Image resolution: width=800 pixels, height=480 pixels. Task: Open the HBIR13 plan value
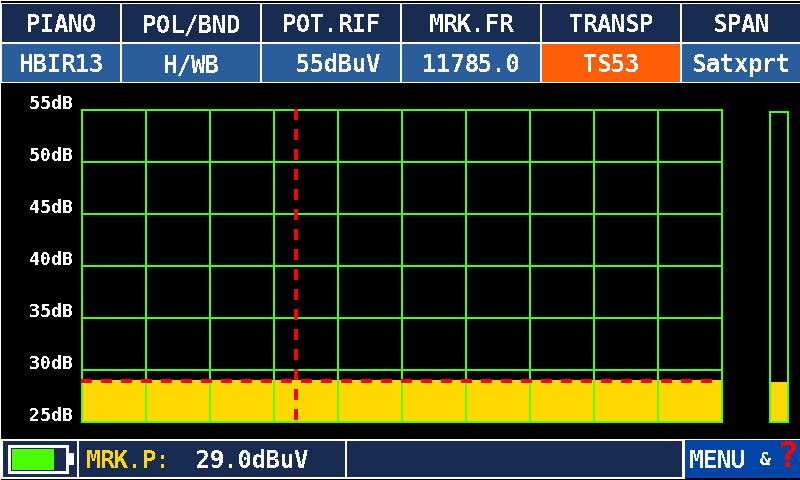tap(61, 63)
